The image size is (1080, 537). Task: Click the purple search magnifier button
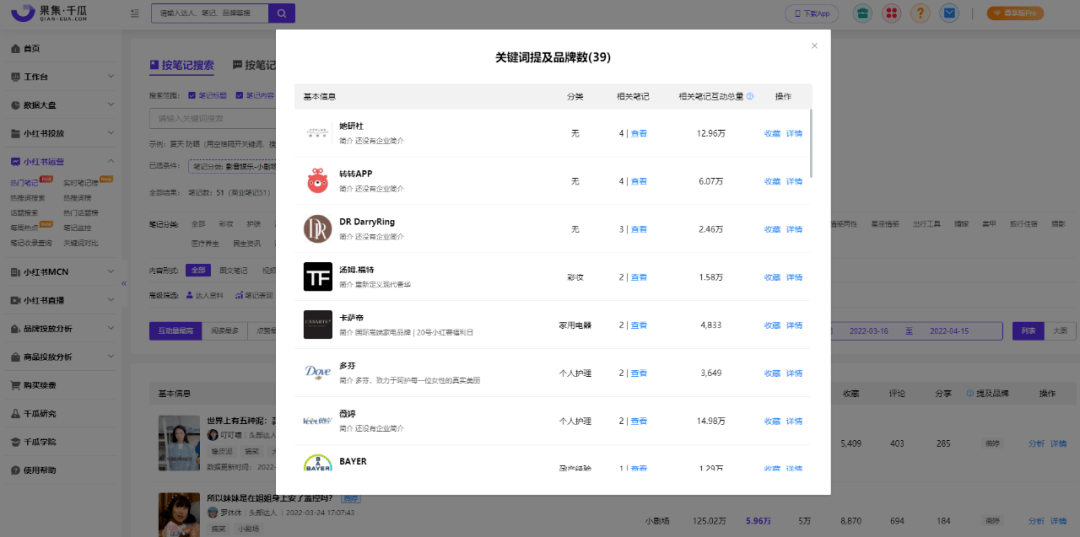point(282,13)
